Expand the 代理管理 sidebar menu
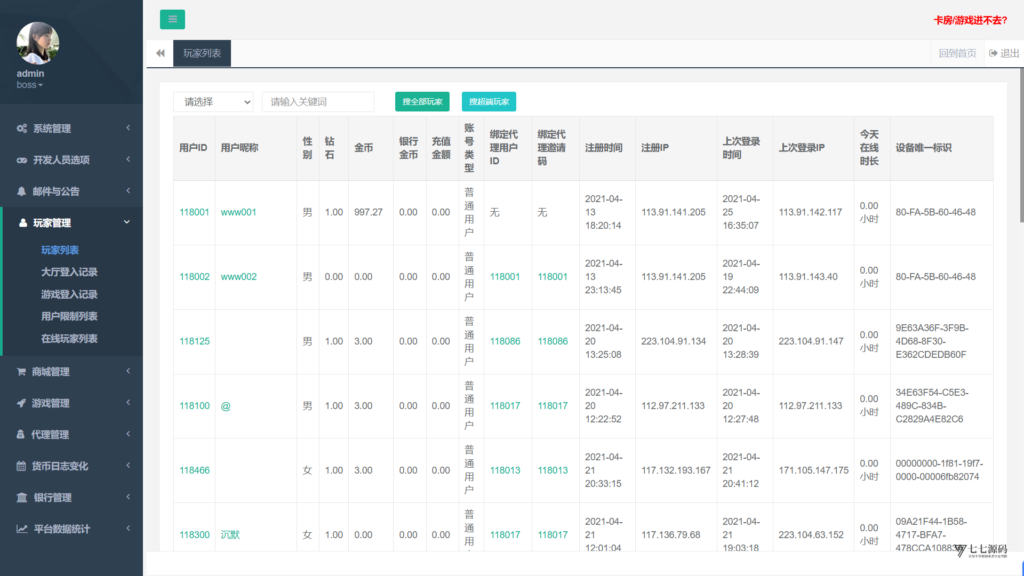1024x576 pixels. (x=72, y=434)
